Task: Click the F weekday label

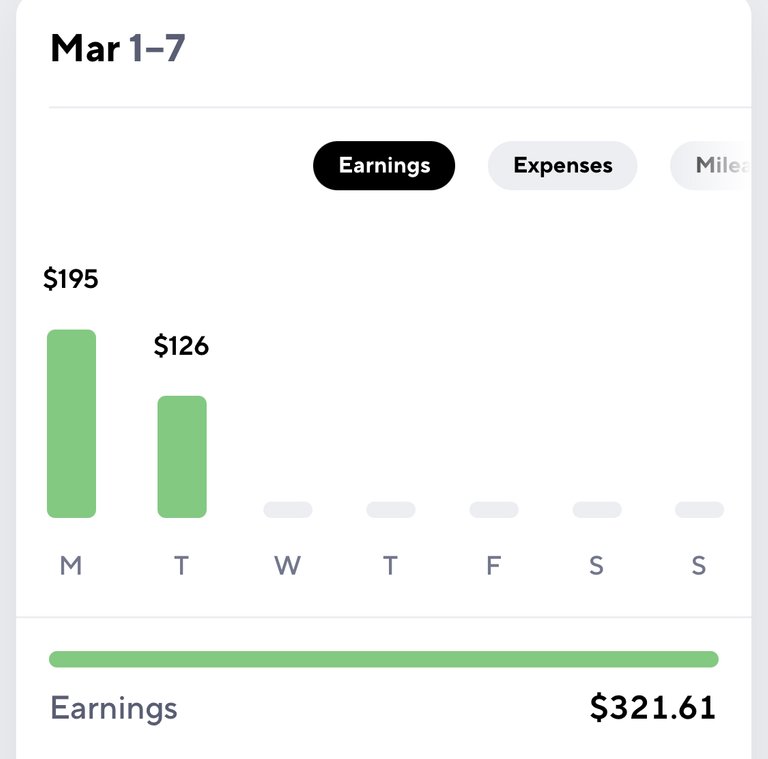Action: [494, 566]
